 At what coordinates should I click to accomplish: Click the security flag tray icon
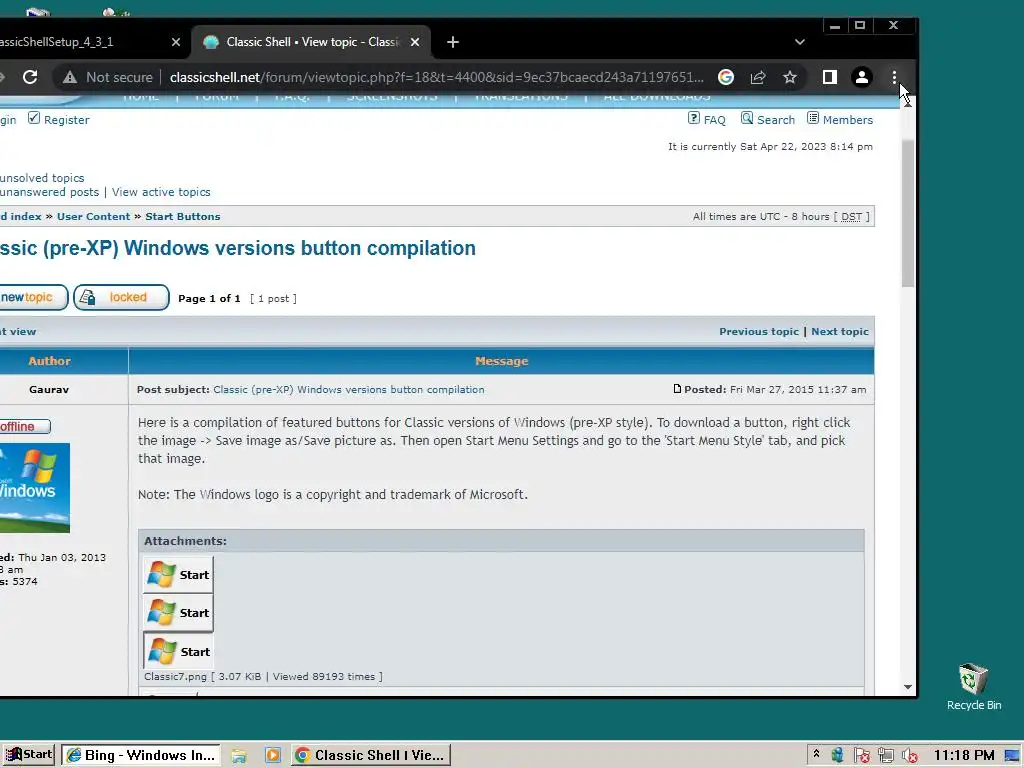861,756
